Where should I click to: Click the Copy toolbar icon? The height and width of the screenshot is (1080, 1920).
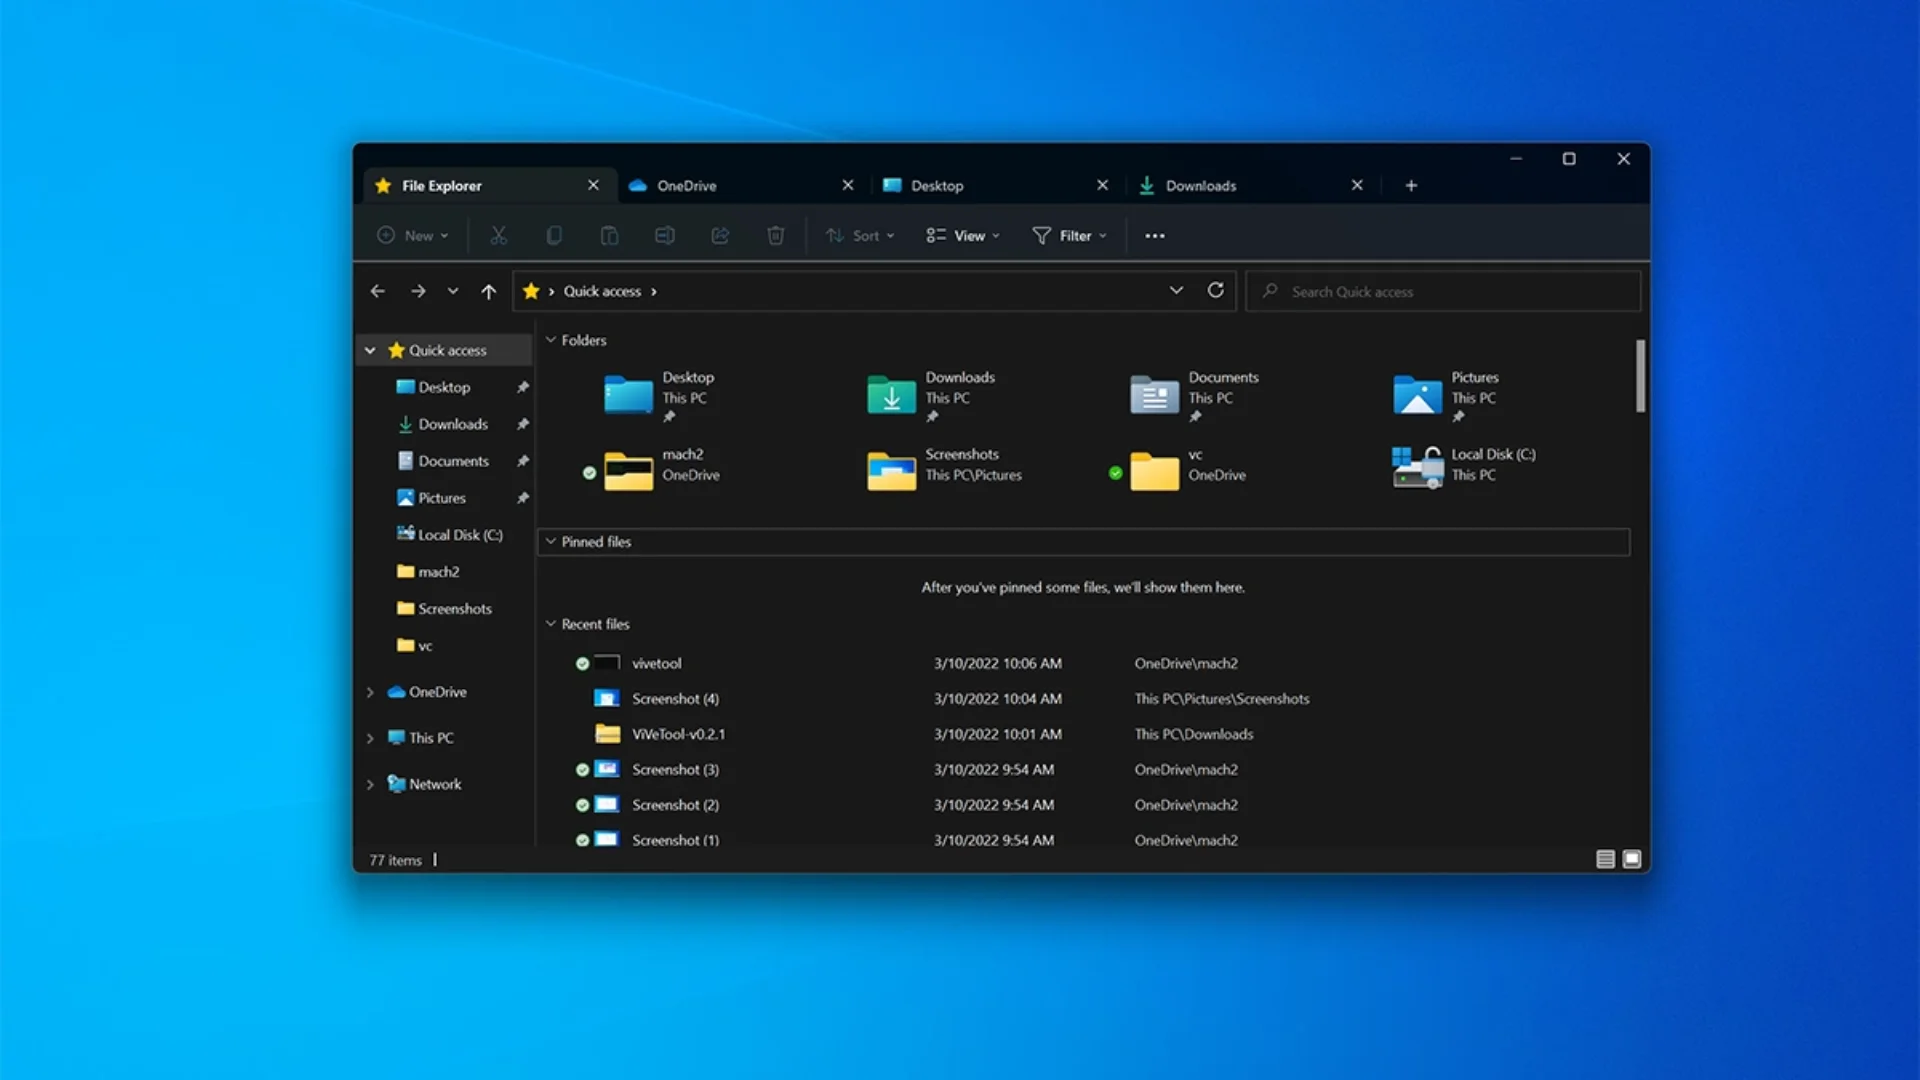point(553,235)
